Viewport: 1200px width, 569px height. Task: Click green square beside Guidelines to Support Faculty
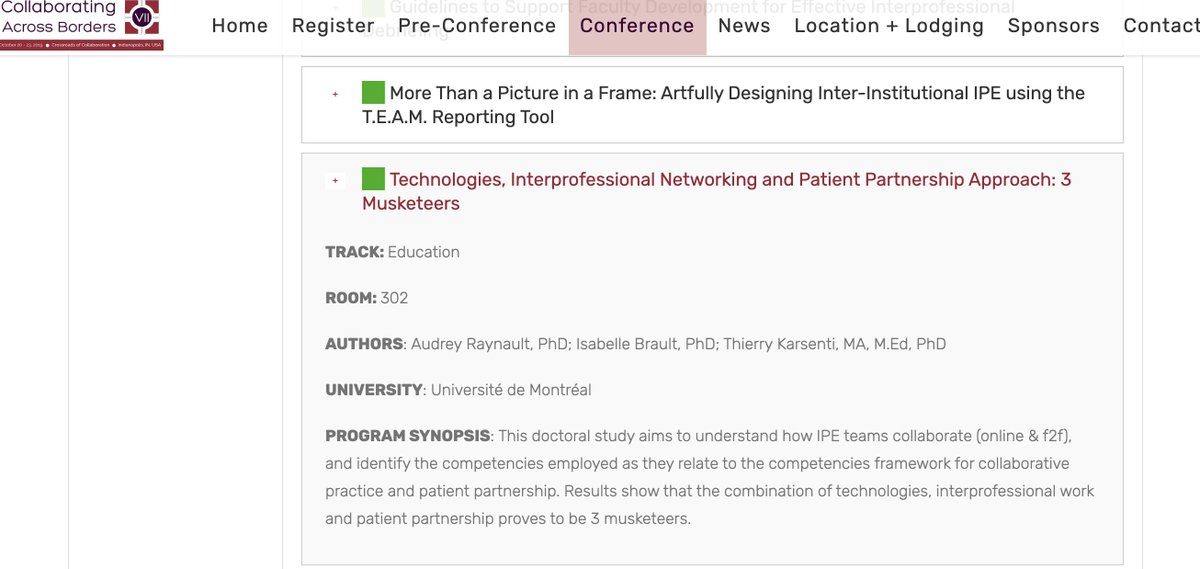pos(373,6)
